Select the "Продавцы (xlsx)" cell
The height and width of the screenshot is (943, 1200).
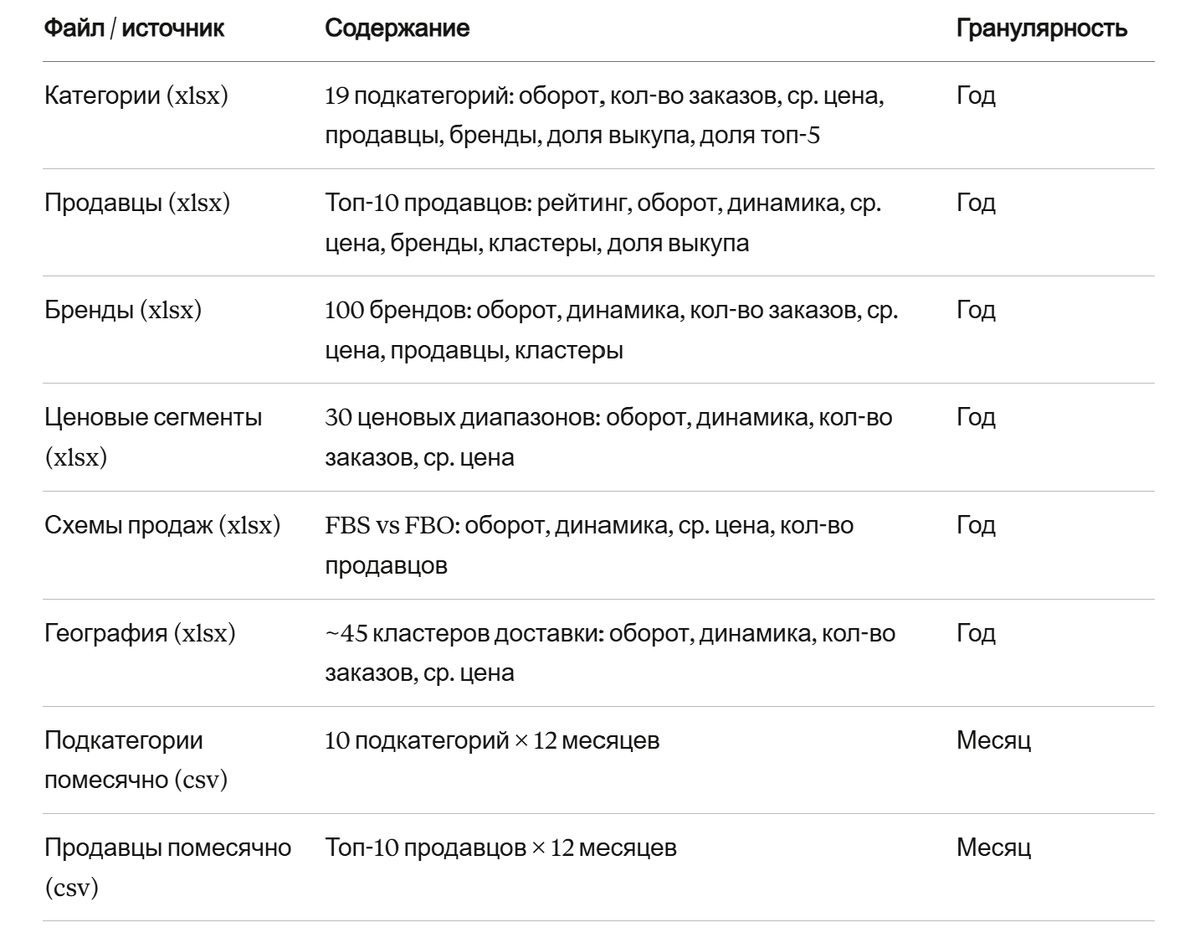pyautogui.click(x=138, y=204)
